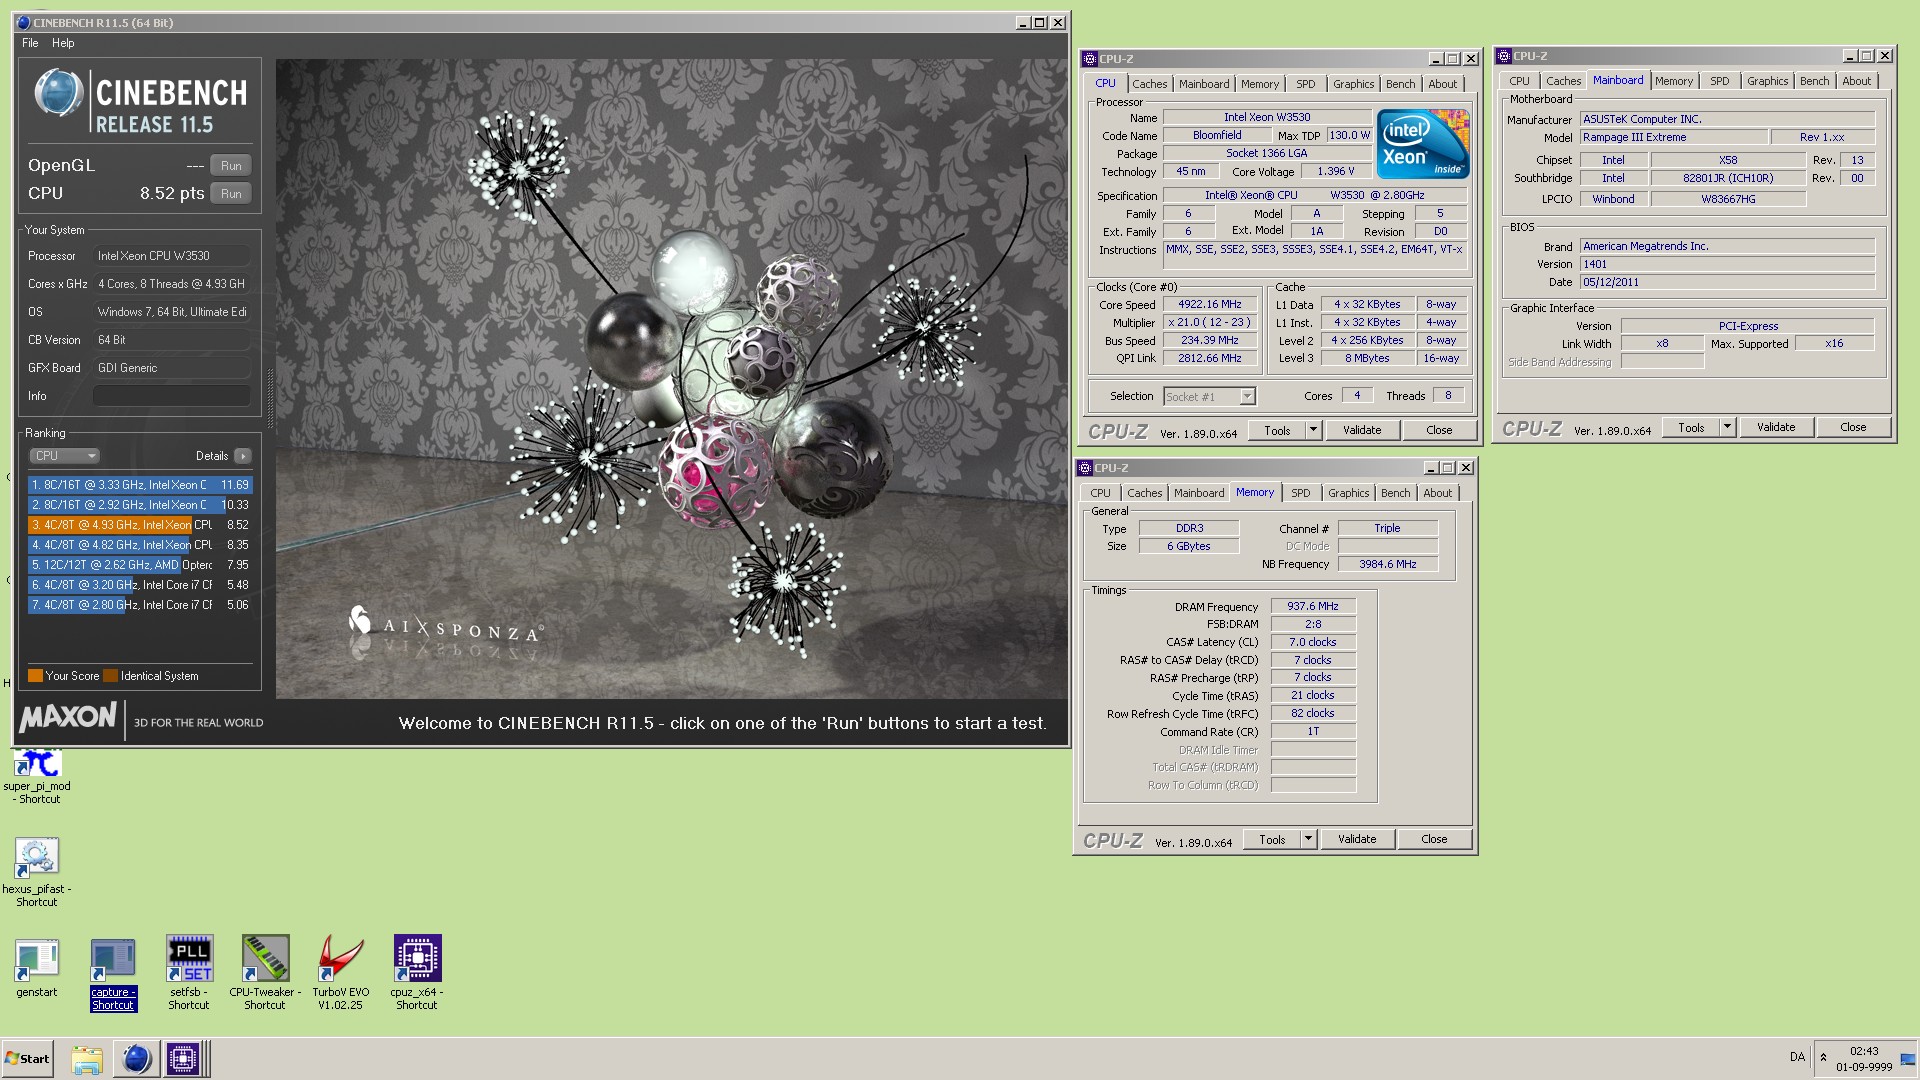The image size is (1920, 1080).
Task: Open the Start menu
Action: (x=27, y=1059)
